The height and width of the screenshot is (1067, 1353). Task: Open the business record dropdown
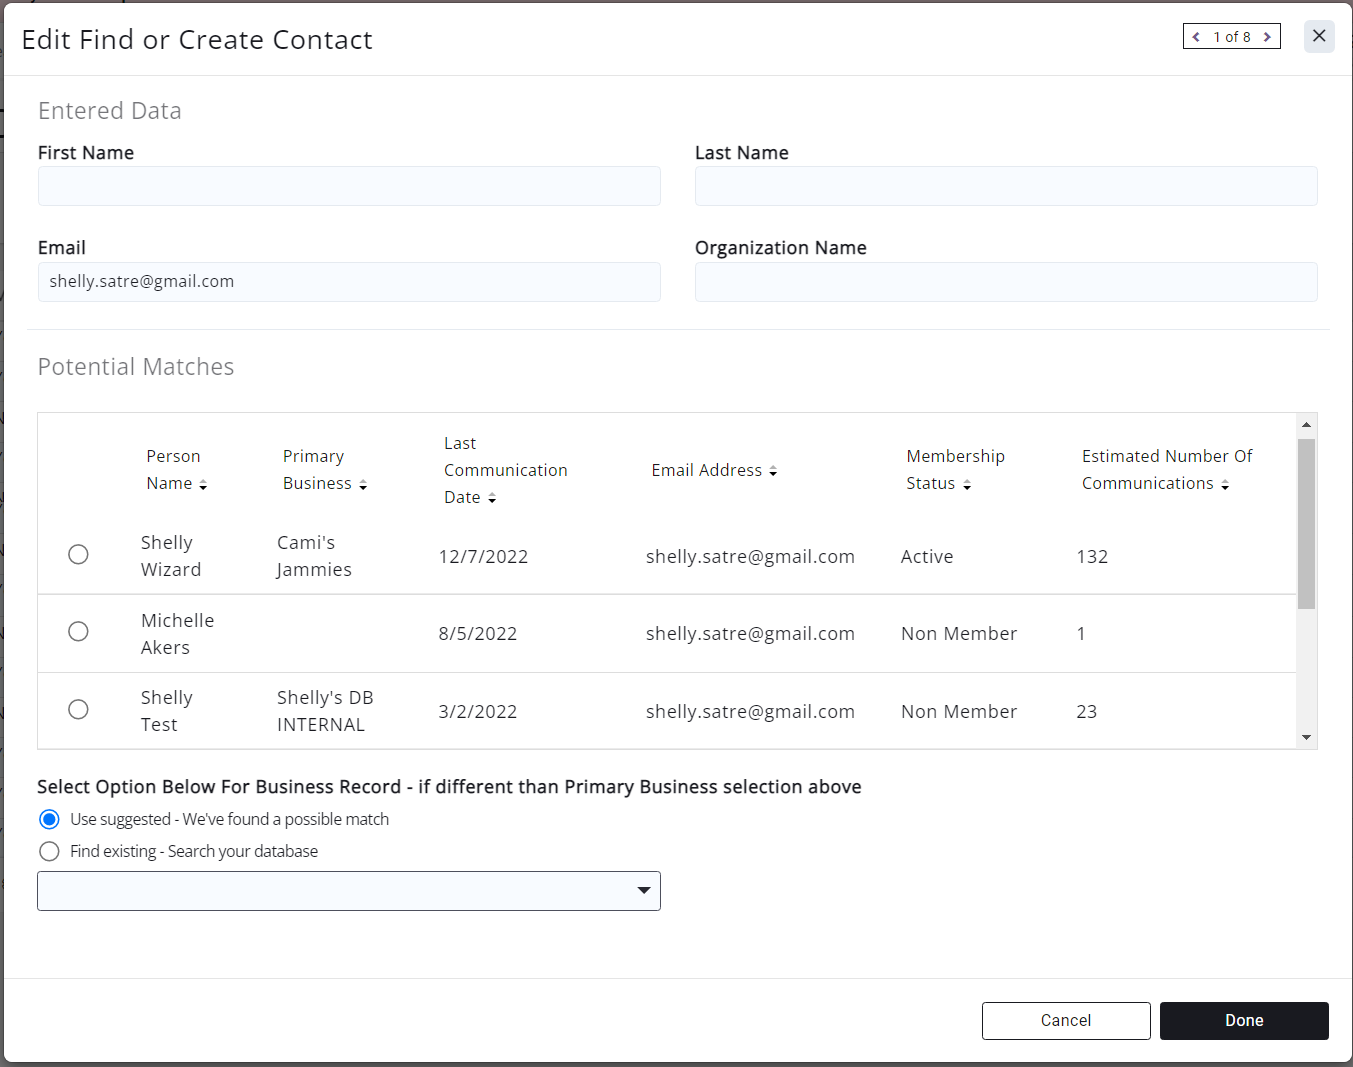(349, 891)
